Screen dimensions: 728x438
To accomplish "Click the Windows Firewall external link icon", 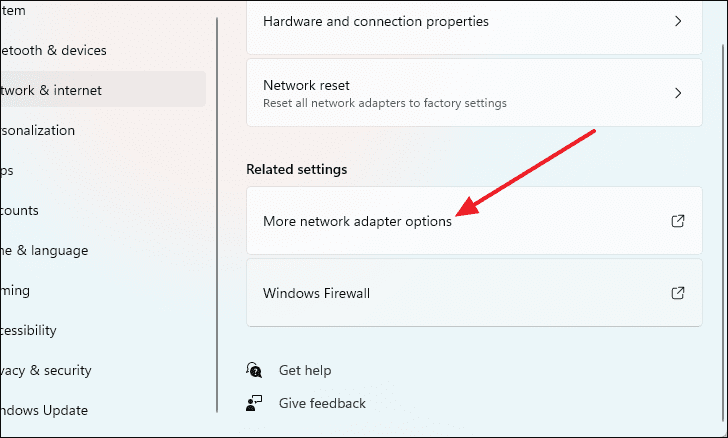I will 678,293.
